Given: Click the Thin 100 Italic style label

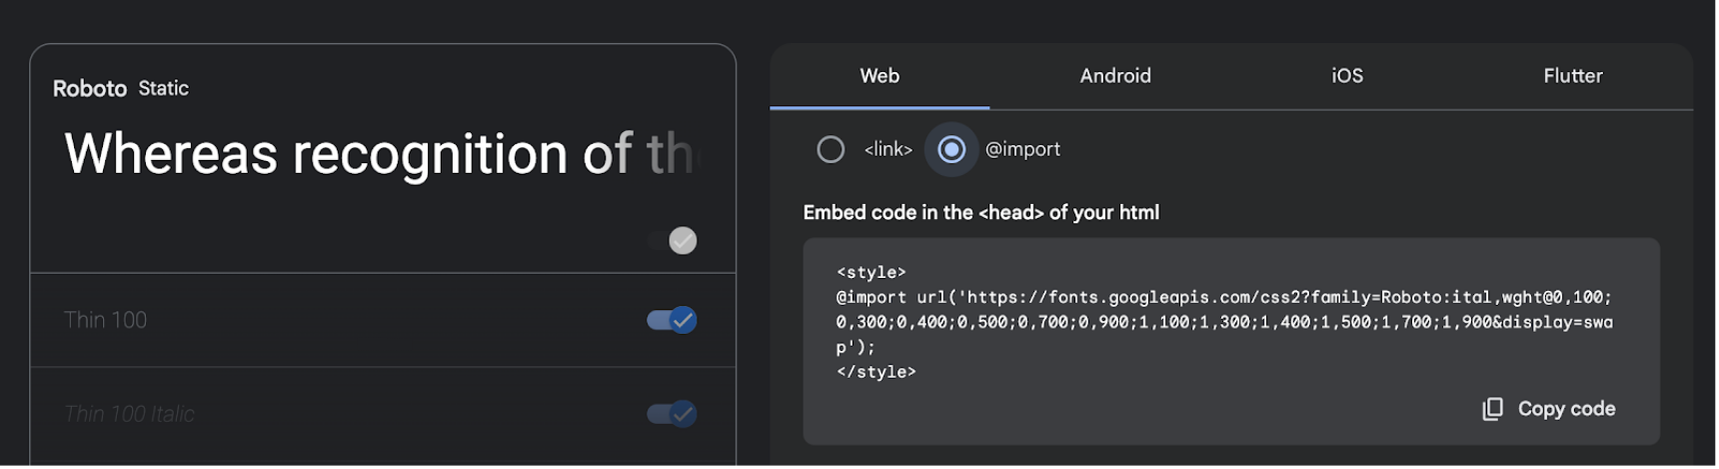Looking at the screenshot, I should click(130, 414).
